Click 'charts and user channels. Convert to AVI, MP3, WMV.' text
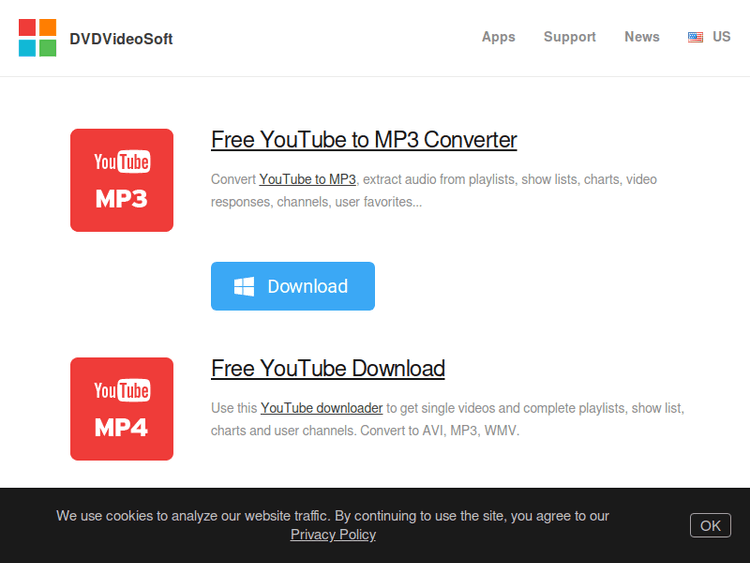This screenshot has height=563, width=750. tap(365, 431)
